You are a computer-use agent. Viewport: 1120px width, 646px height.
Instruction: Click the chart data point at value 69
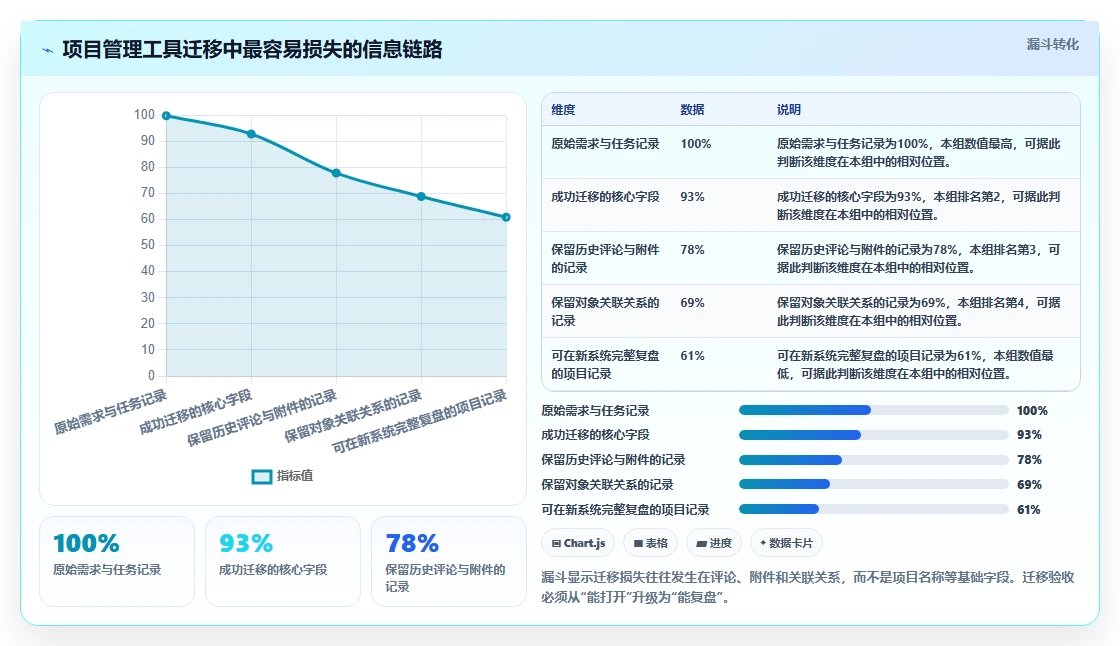coord(421,197)
